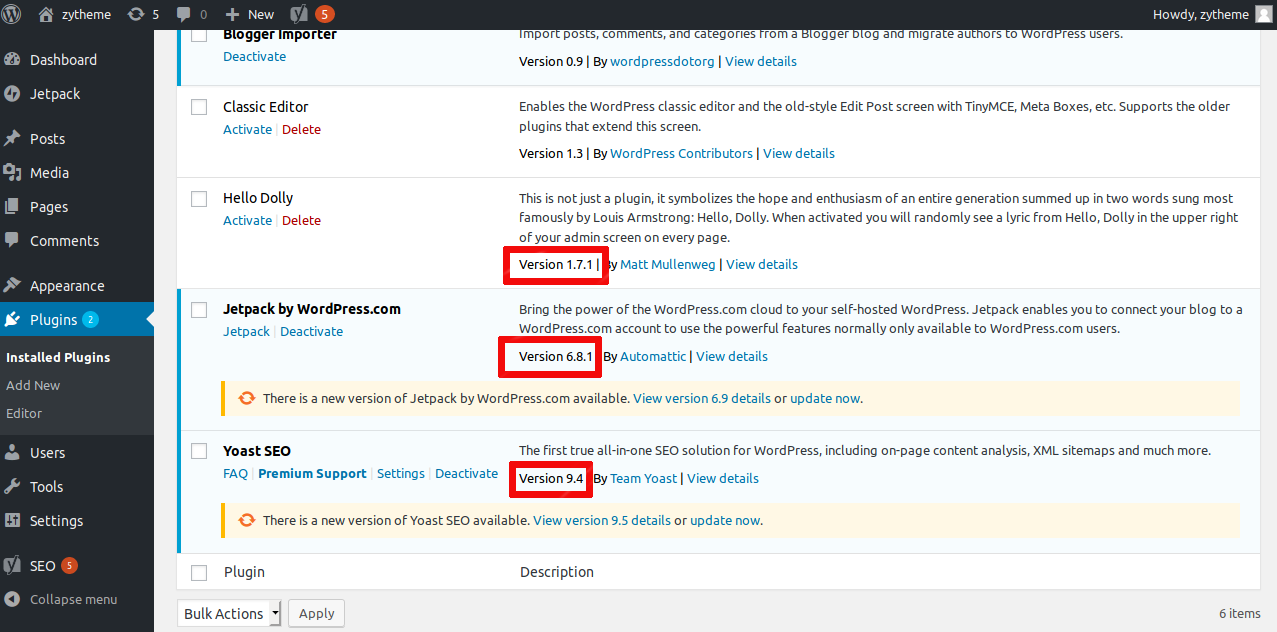Click the Settings icon in sidebar
This screenshot has height=632, width=1277.
point(13,521)
